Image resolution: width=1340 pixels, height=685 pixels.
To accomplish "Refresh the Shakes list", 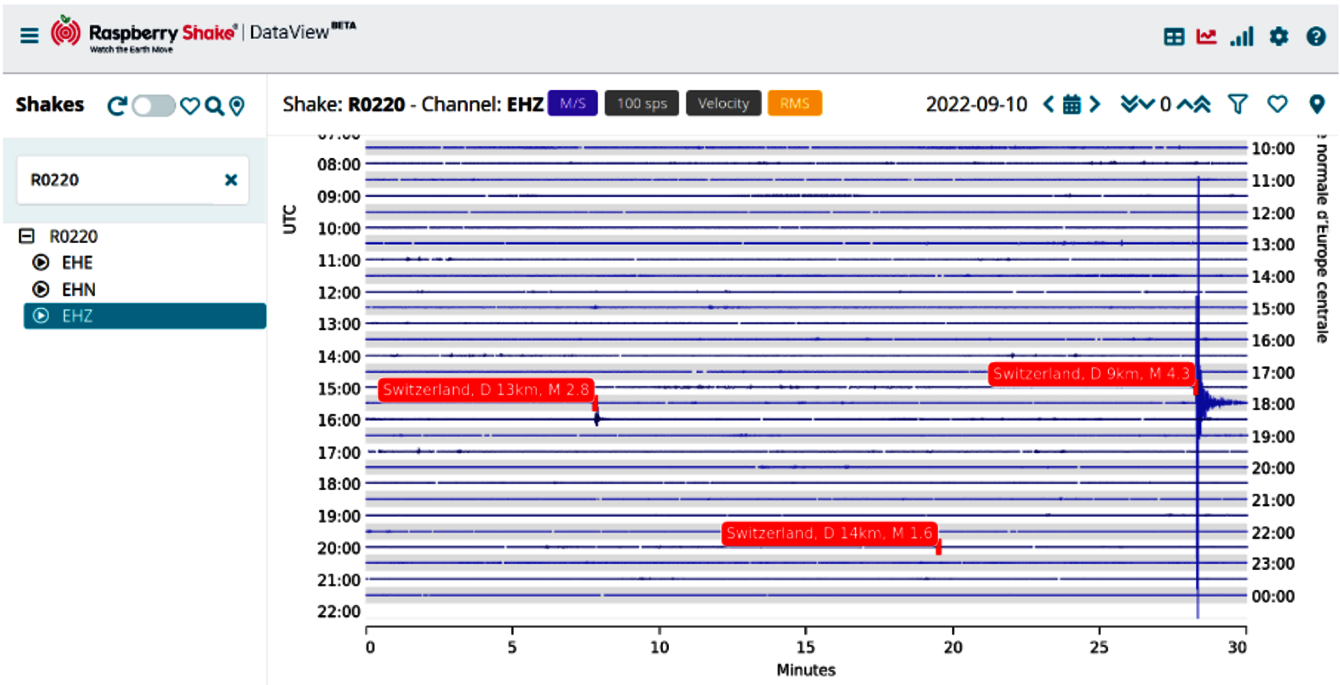I will [x=116, y=105].
